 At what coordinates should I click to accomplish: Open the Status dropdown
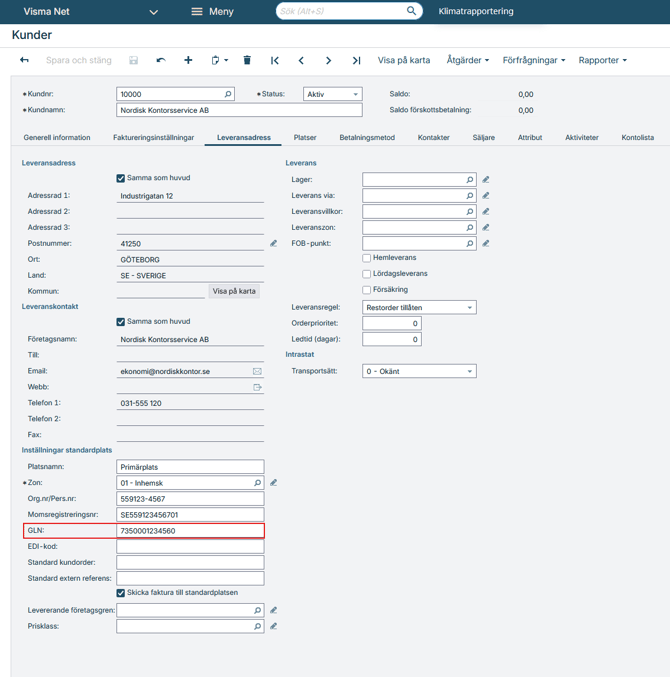coord(332,95)
